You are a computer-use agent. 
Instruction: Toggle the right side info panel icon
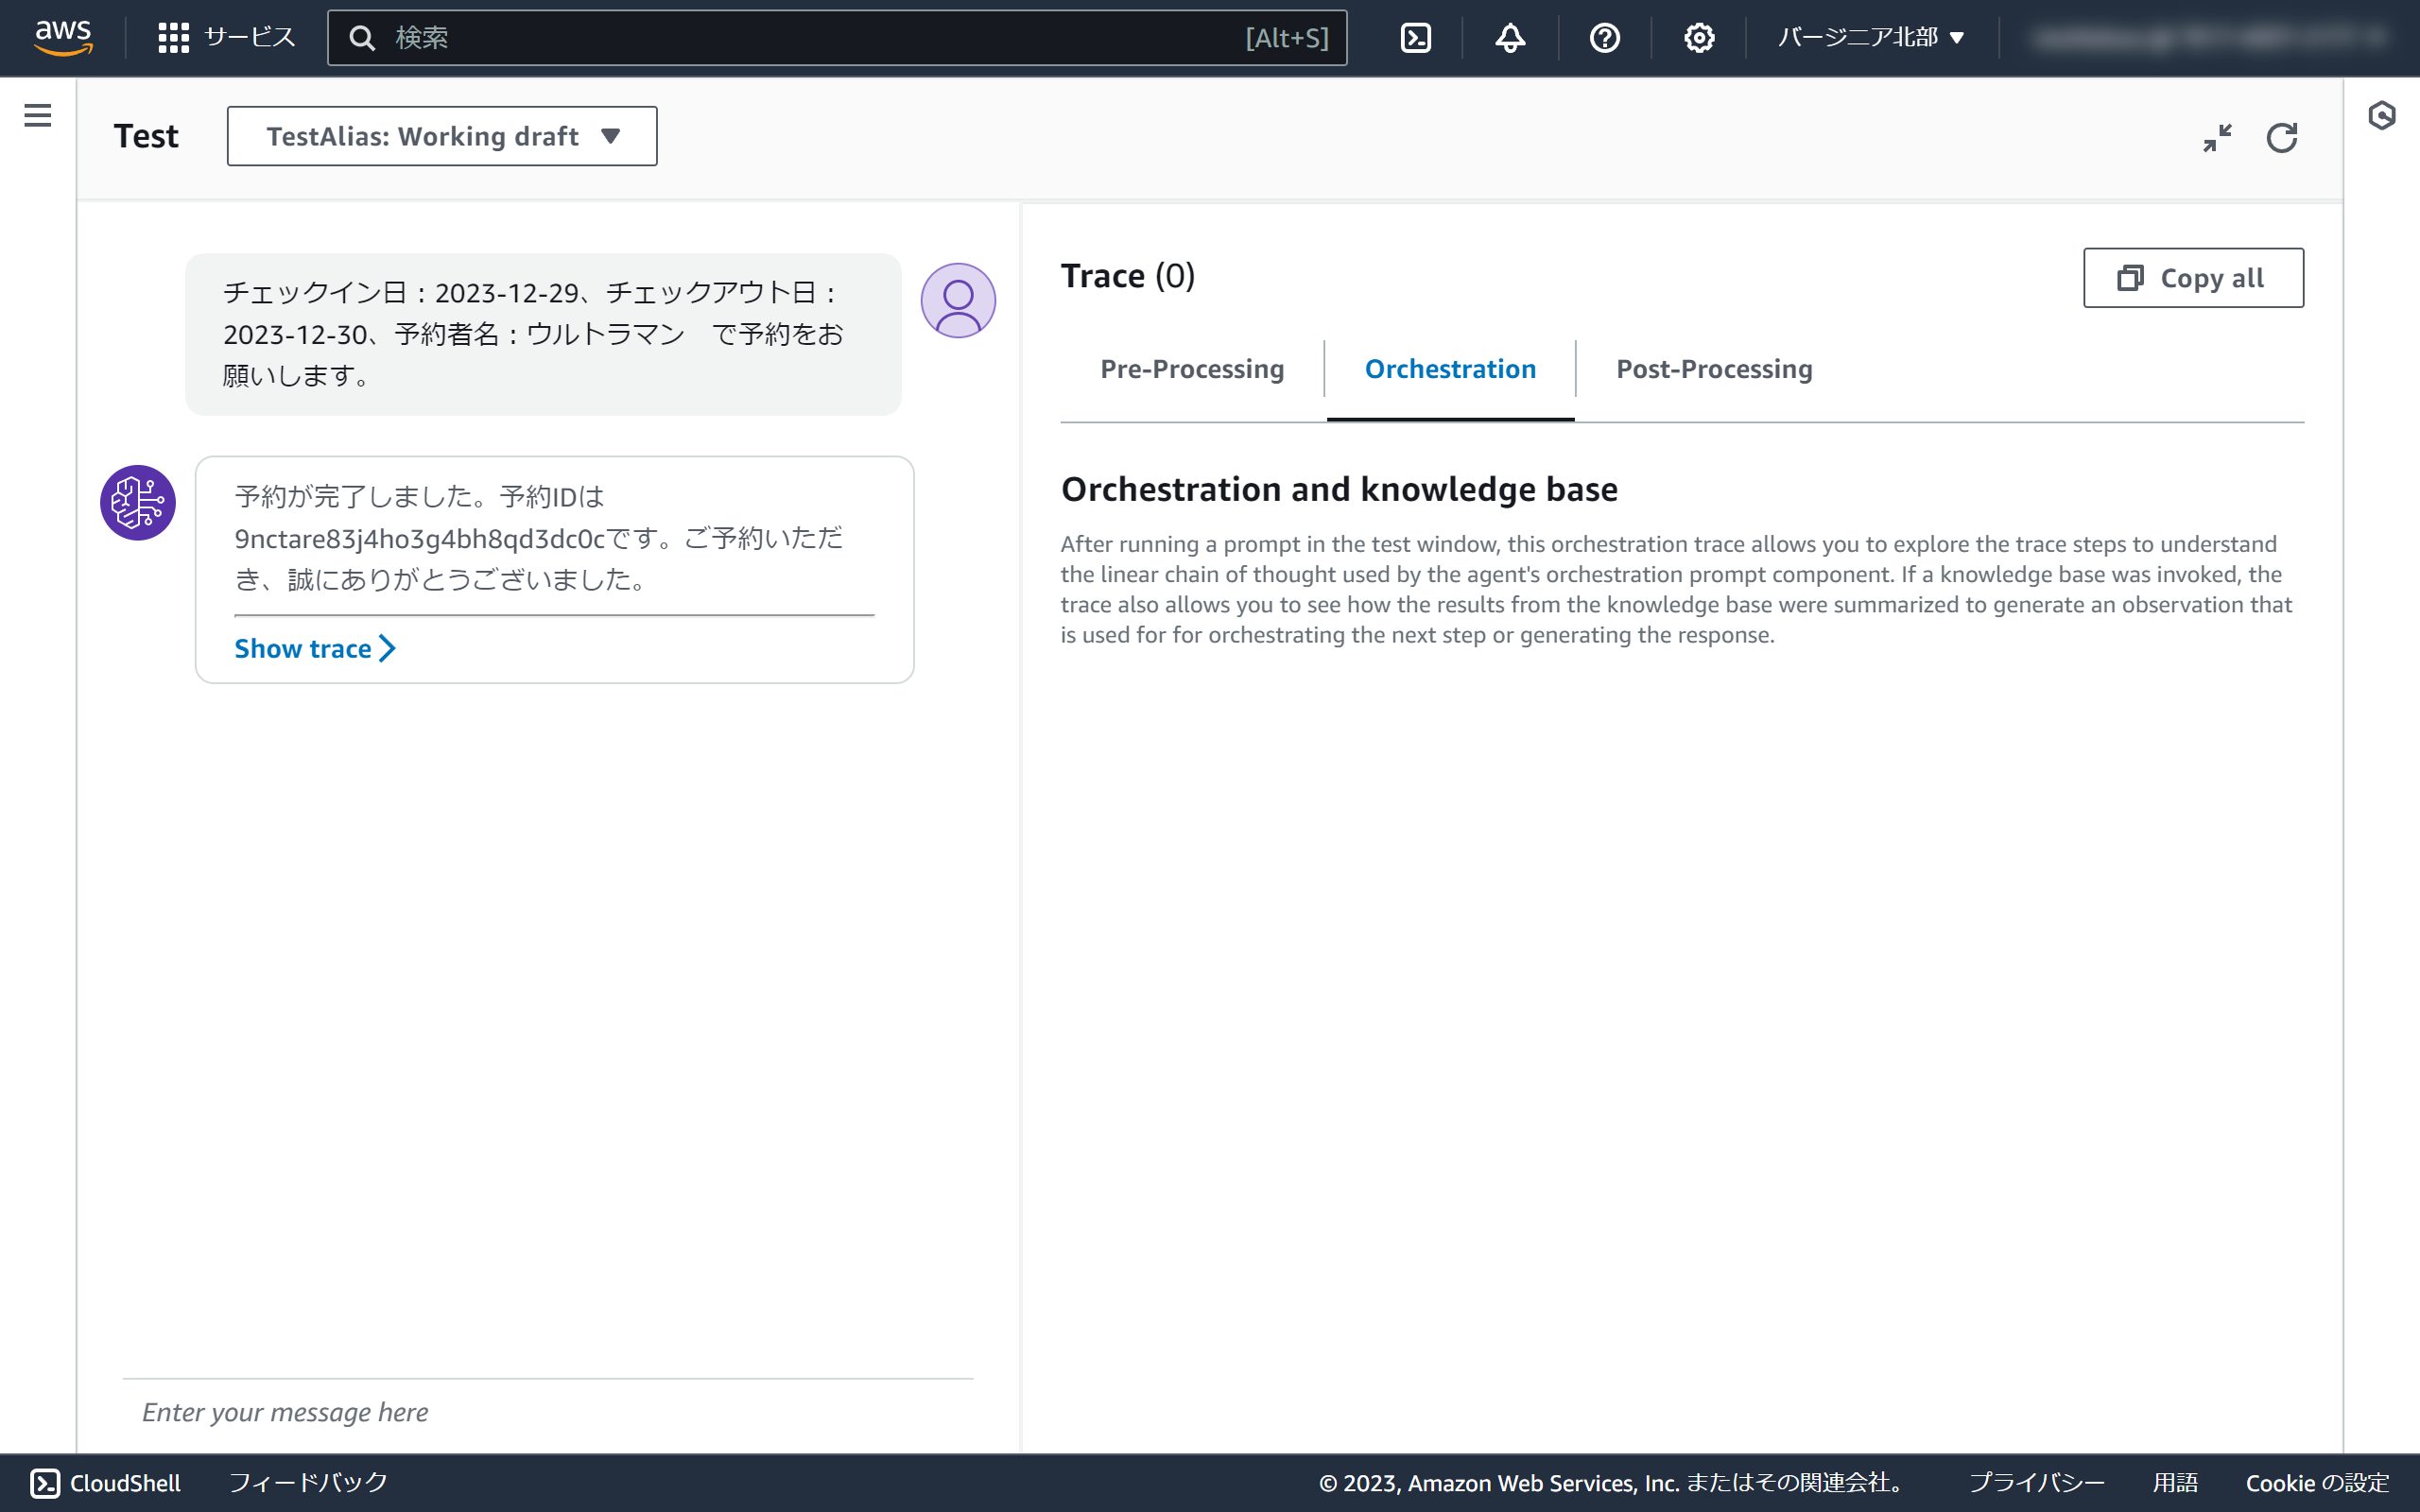click(2381, 116)
